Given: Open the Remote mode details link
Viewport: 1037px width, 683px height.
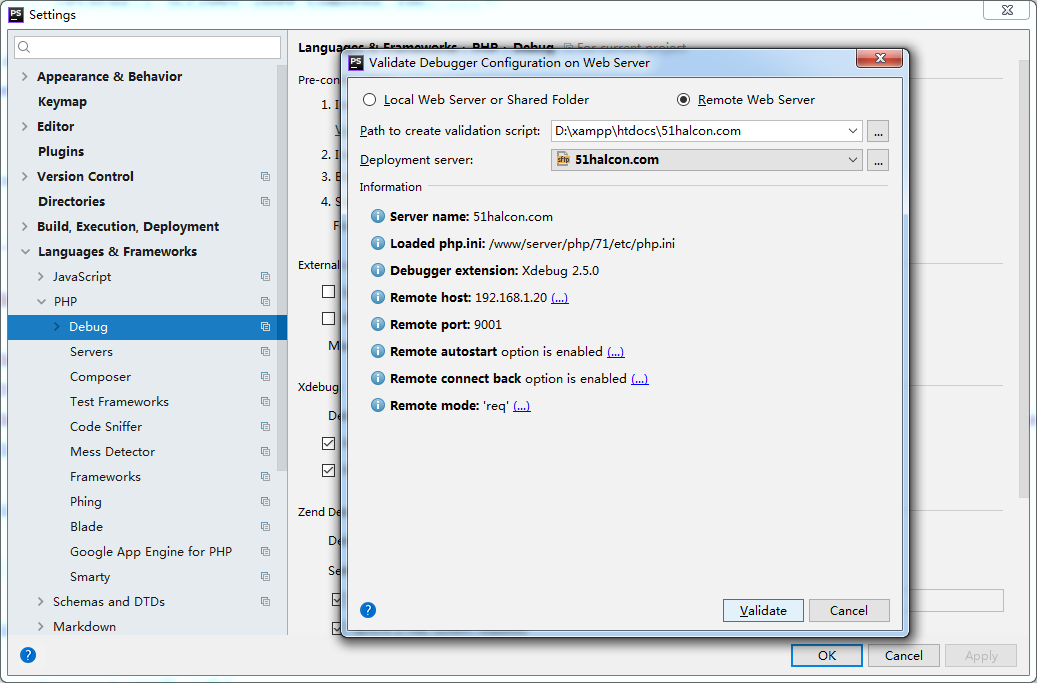Looking at the screenshot, I should (x=522, y=406).
